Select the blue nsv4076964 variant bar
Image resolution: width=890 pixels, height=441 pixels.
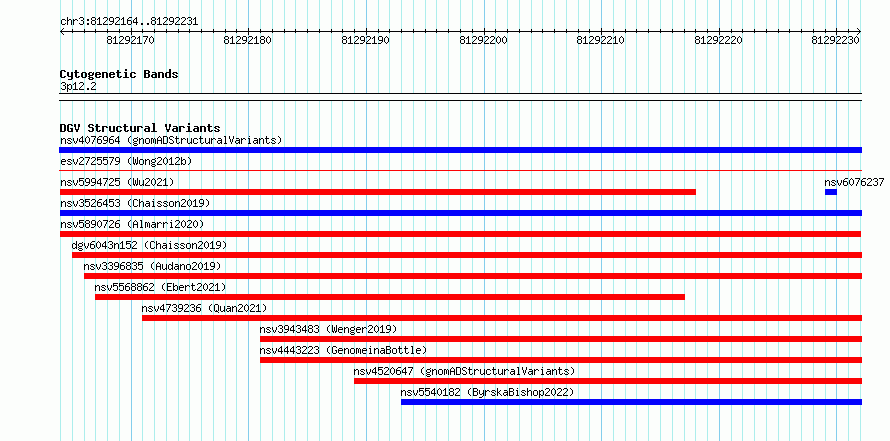click(x=460, y=150)
